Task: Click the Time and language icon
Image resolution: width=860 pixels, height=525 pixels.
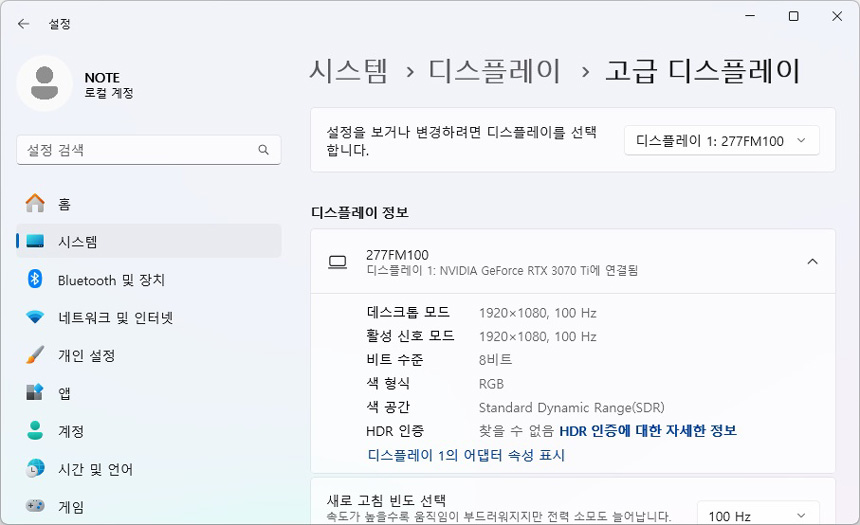Action: (x=35, y=469)
